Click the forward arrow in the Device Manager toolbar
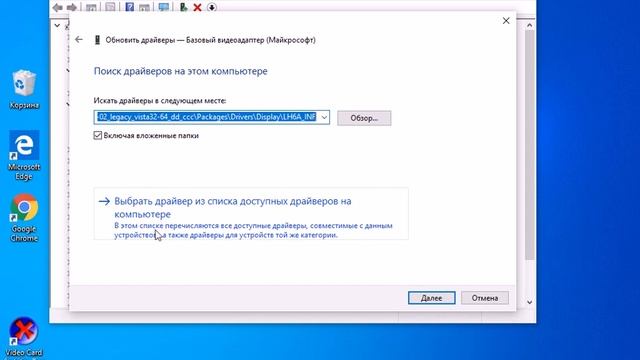 72,7
